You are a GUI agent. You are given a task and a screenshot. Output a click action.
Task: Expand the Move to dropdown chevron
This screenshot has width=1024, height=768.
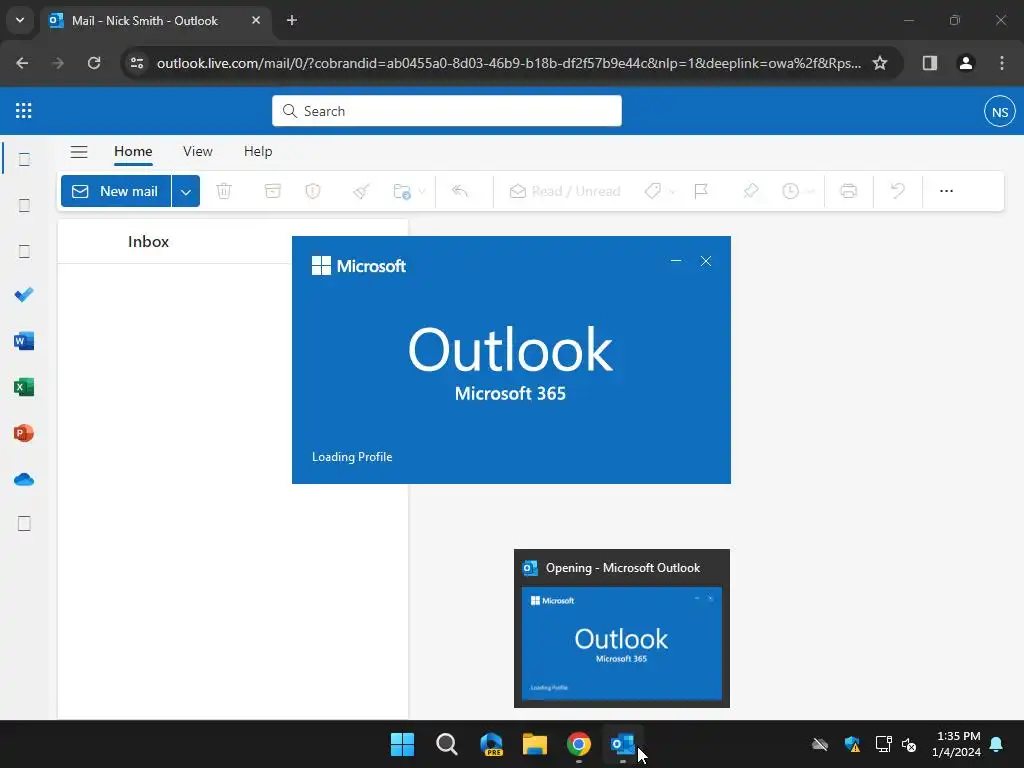(422, 191)
